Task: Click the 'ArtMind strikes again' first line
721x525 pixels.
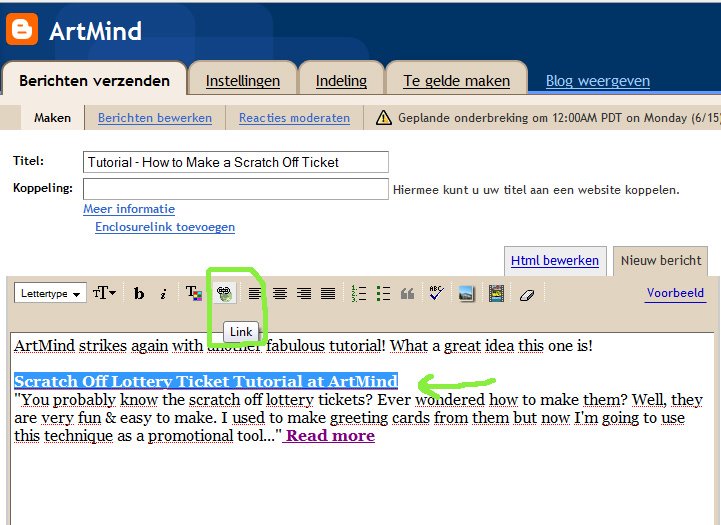Action: pos(303,346)
